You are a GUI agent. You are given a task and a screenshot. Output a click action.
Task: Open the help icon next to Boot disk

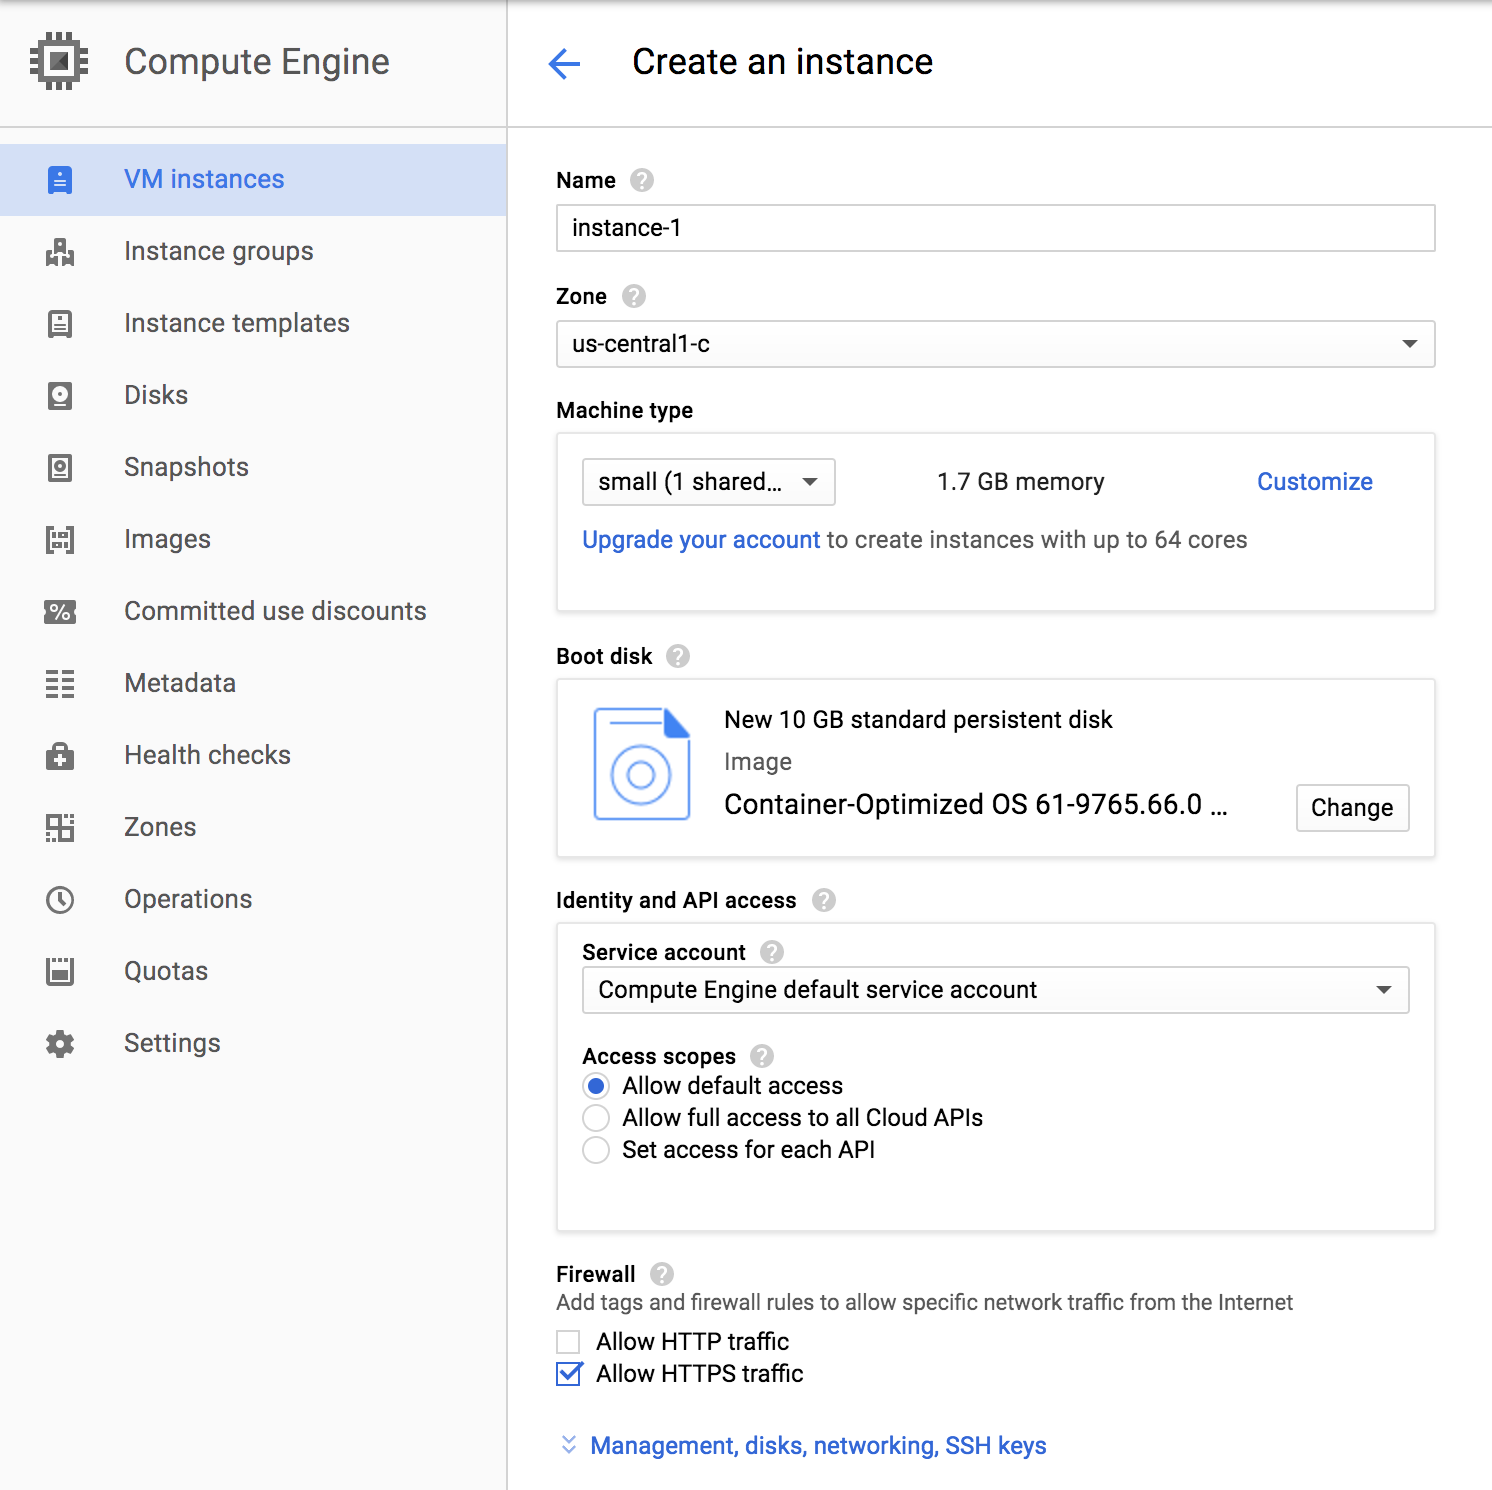(x=678, y=656)
